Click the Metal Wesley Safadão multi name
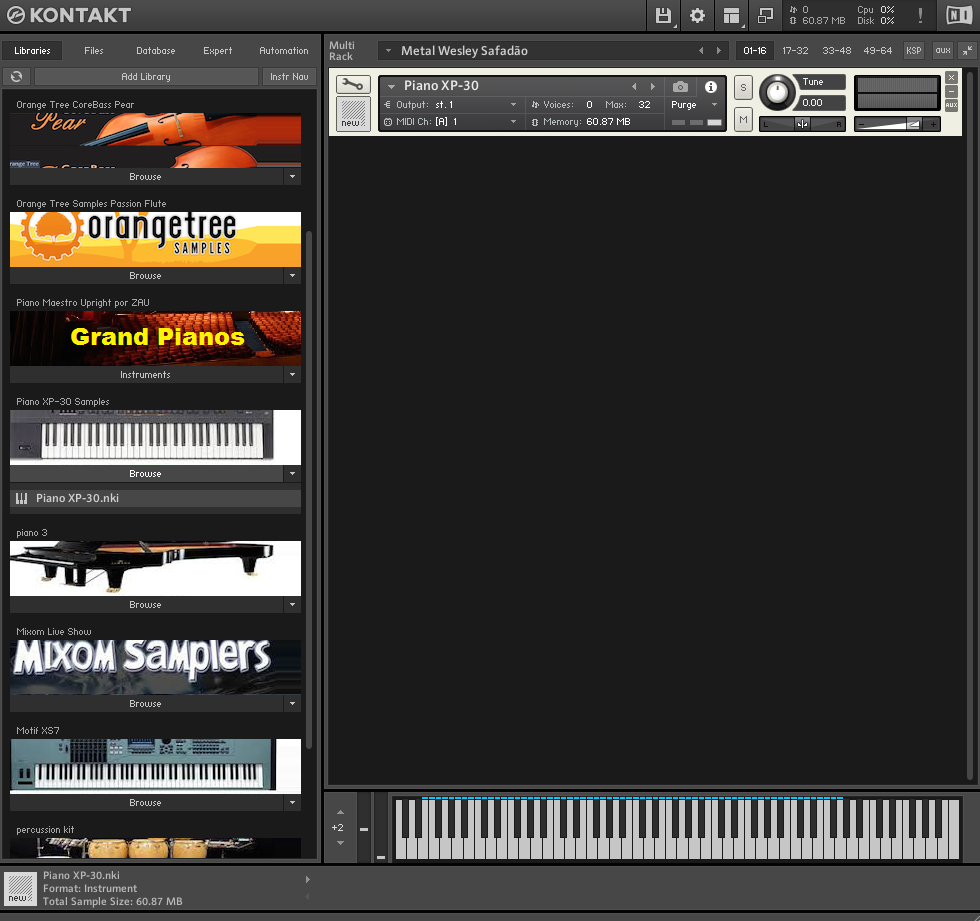Viewport: 980px width, 921px height. pyautogui.click(x=464, y=51)
